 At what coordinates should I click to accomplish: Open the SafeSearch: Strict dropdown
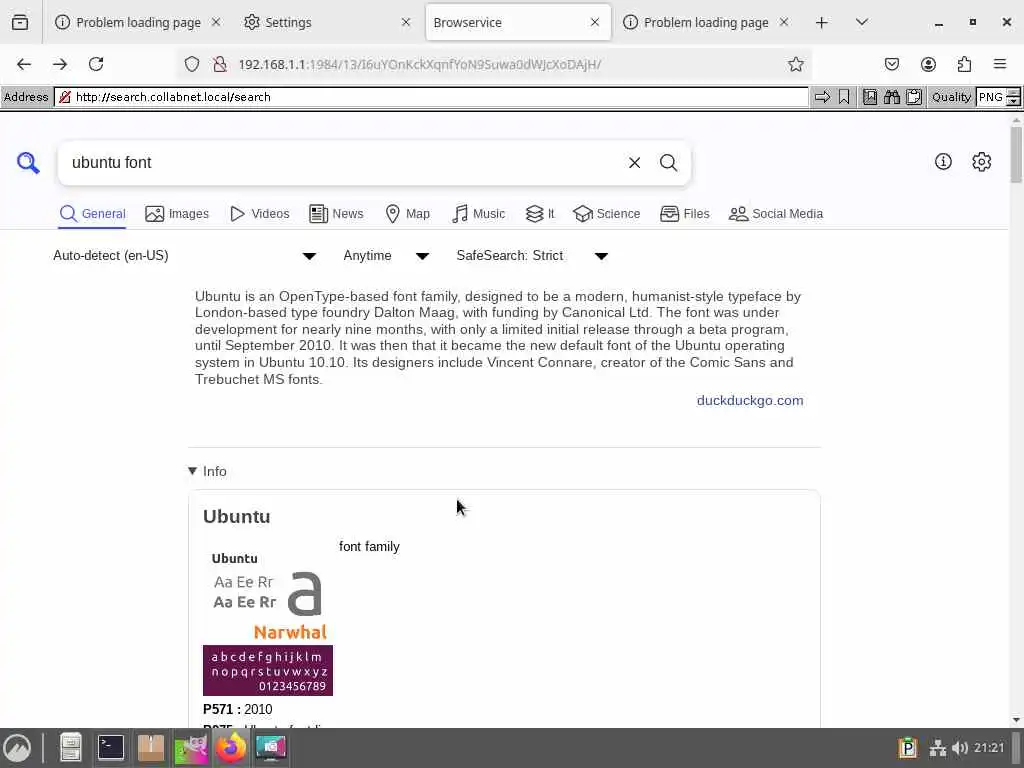point(532,255)
